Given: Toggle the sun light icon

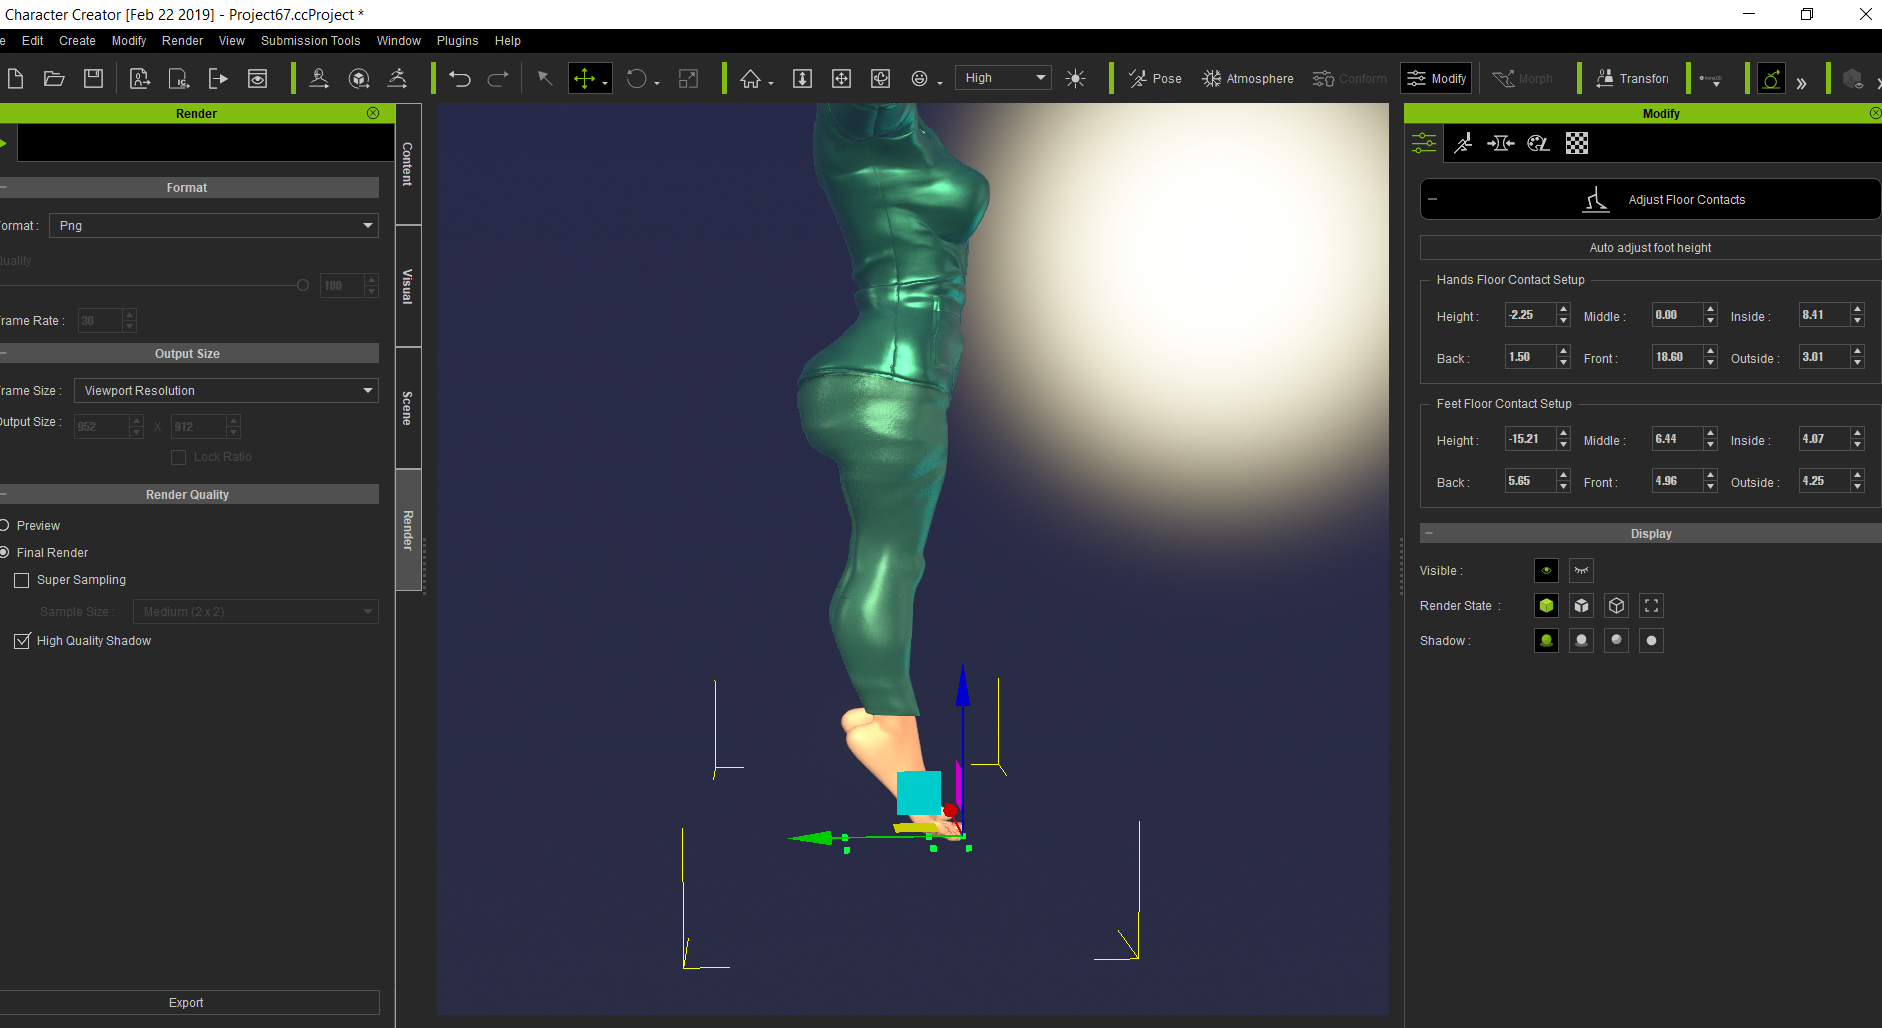Looking at the screenshot, I should [1075, 78].
